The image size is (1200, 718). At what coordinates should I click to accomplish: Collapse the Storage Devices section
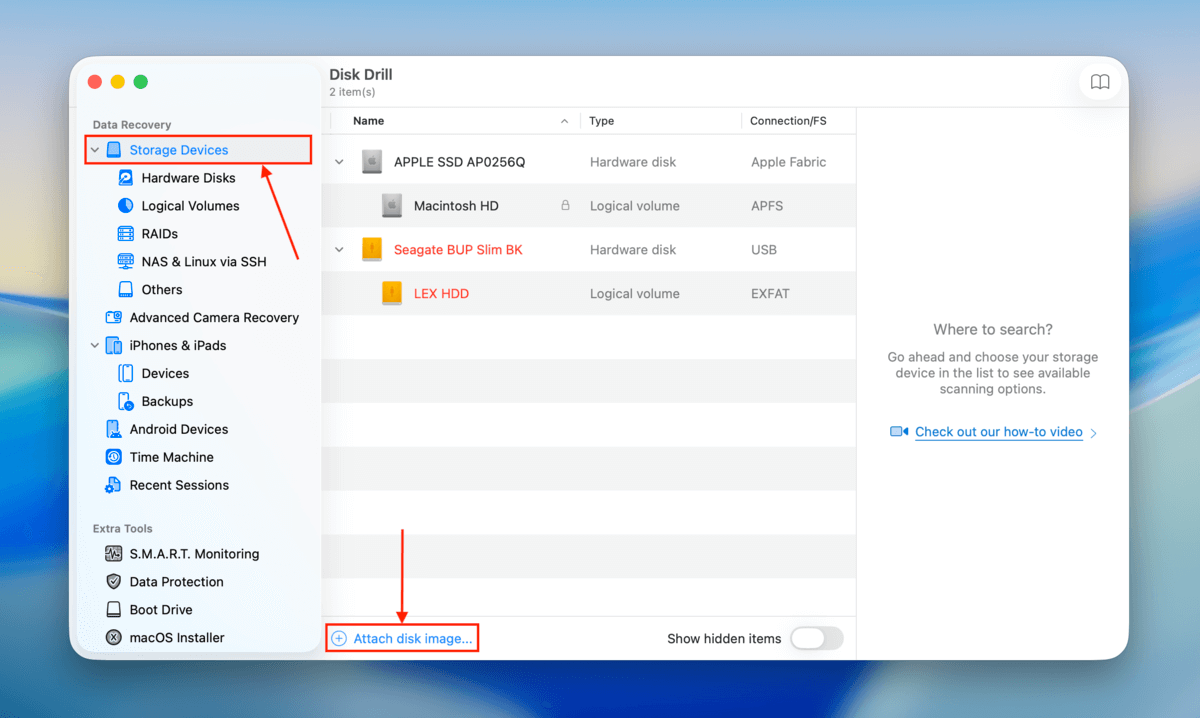(x=95, y=149)
